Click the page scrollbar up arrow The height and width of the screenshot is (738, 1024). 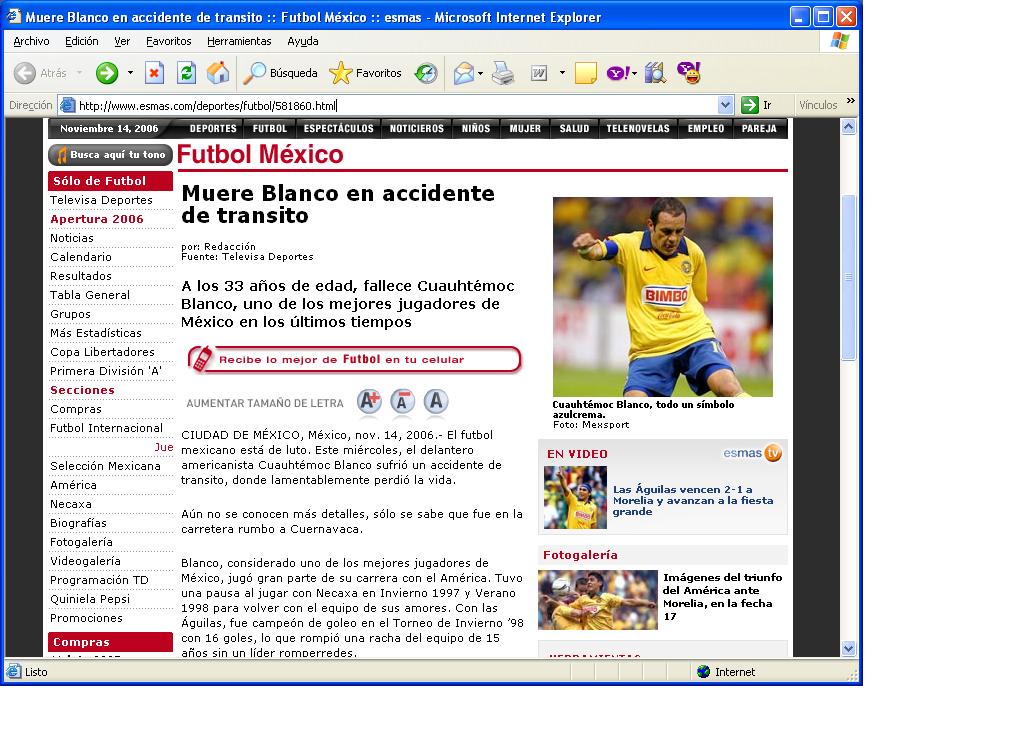[848, 127]
